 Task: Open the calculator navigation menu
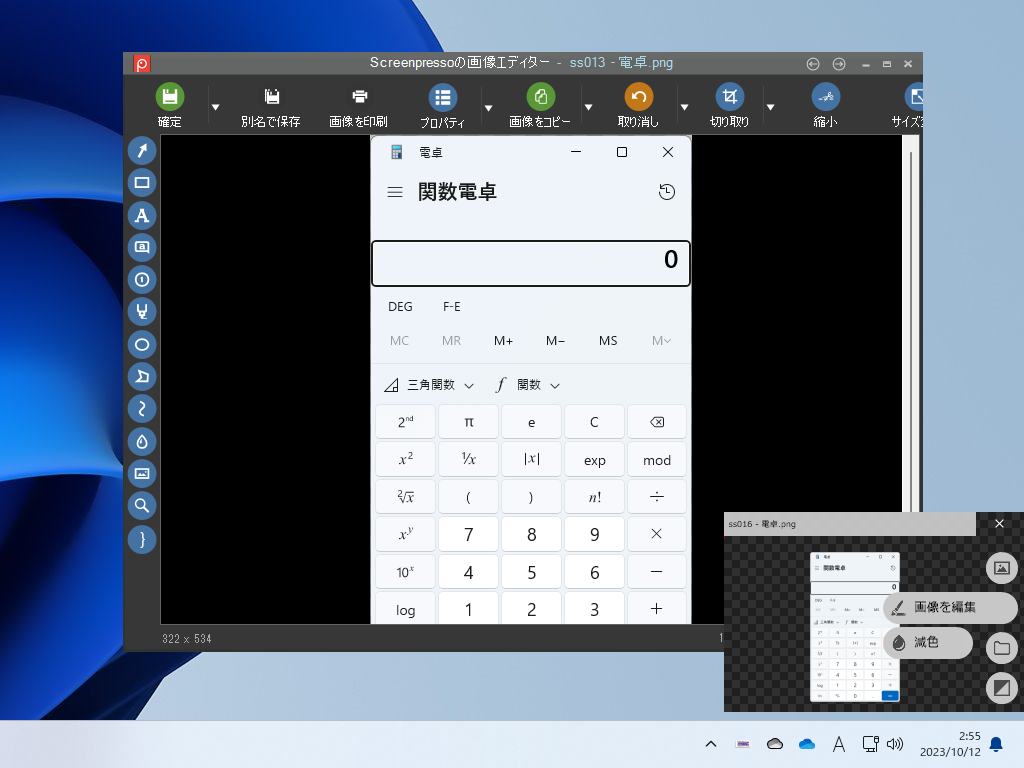point(395,192)
